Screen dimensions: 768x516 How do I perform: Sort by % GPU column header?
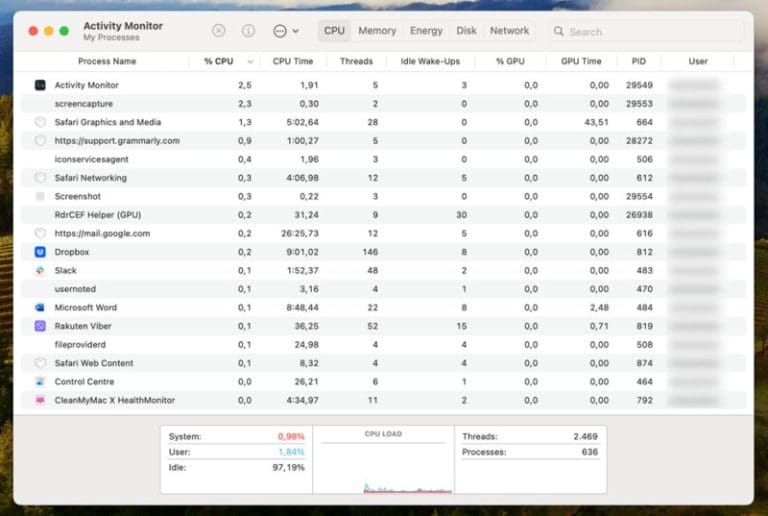tap(510, 61)
